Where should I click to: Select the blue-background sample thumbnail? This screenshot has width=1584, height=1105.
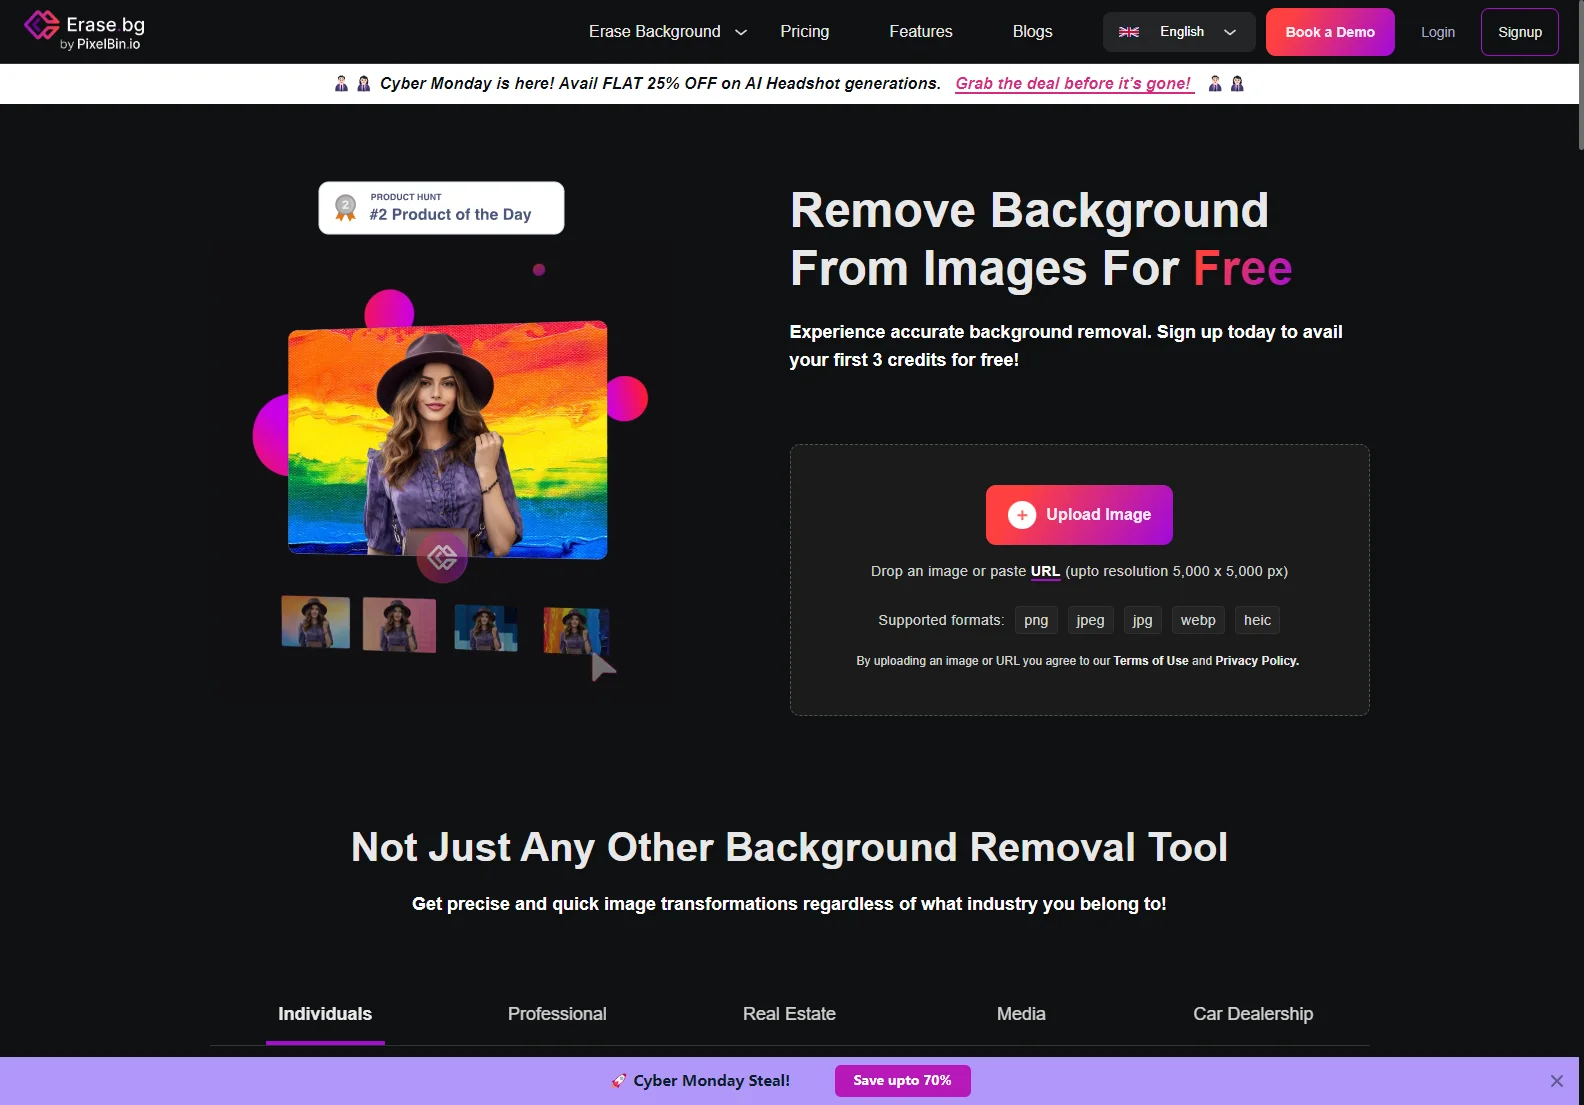tap(486, 627)
